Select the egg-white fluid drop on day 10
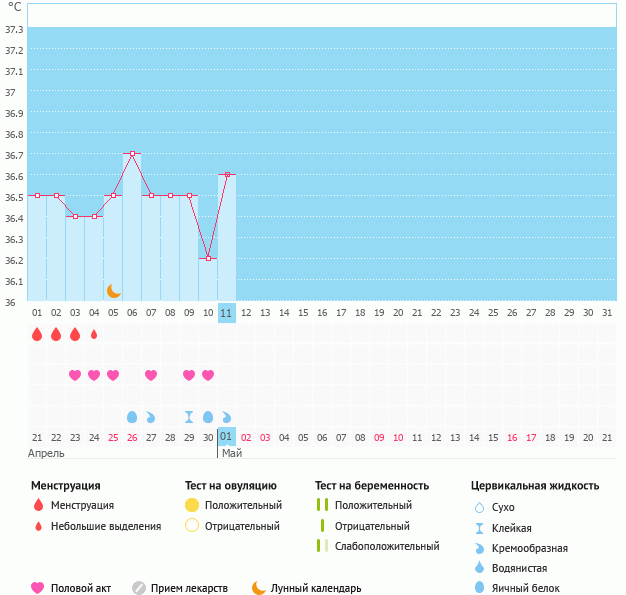Screen dimensions: 626x595 (x=208, y=416)
